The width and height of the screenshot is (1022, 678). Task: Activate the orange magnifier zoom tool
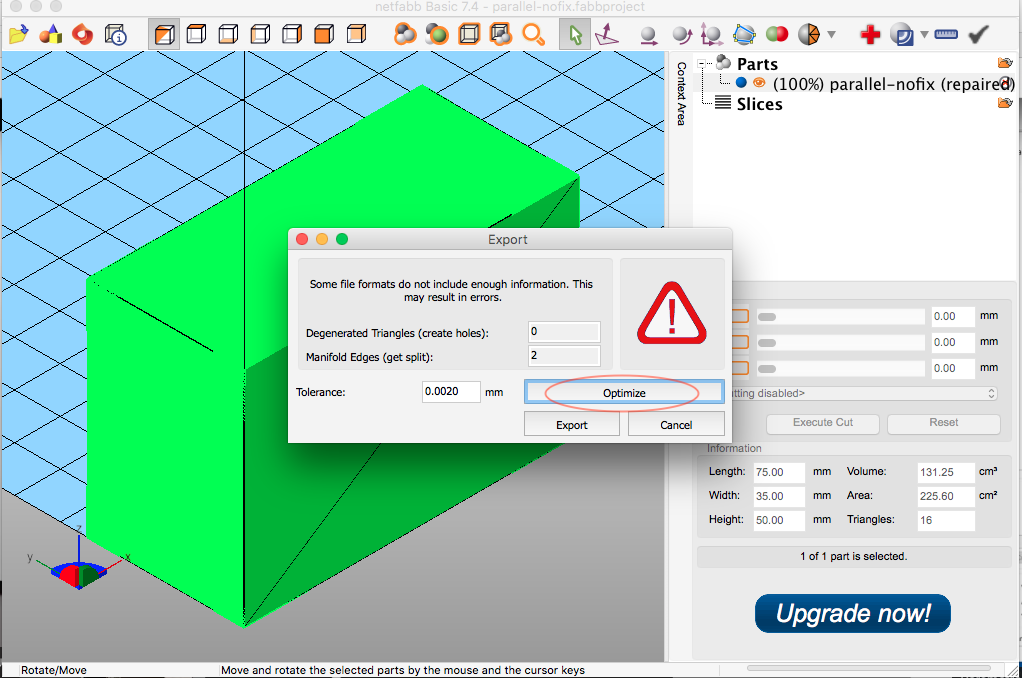(533, 34)
